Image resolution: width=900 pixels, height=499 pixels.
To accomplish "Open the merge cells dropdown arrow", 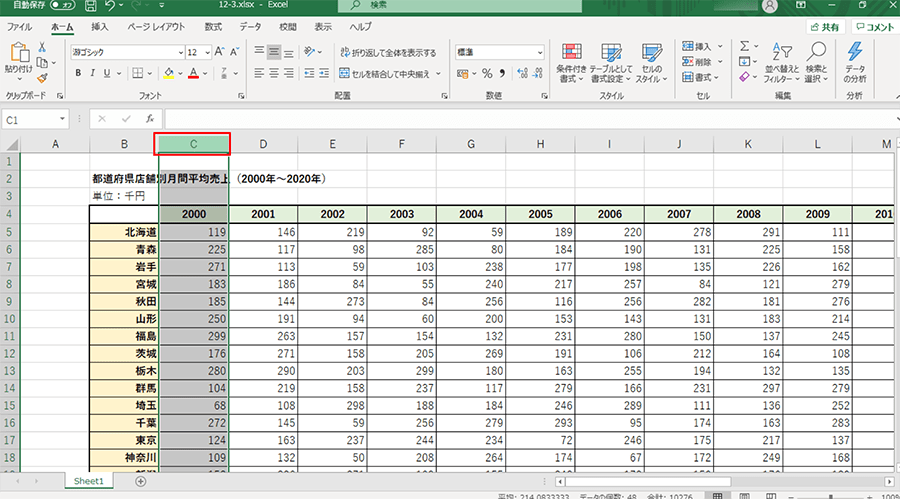I will (x=439, y=74).
